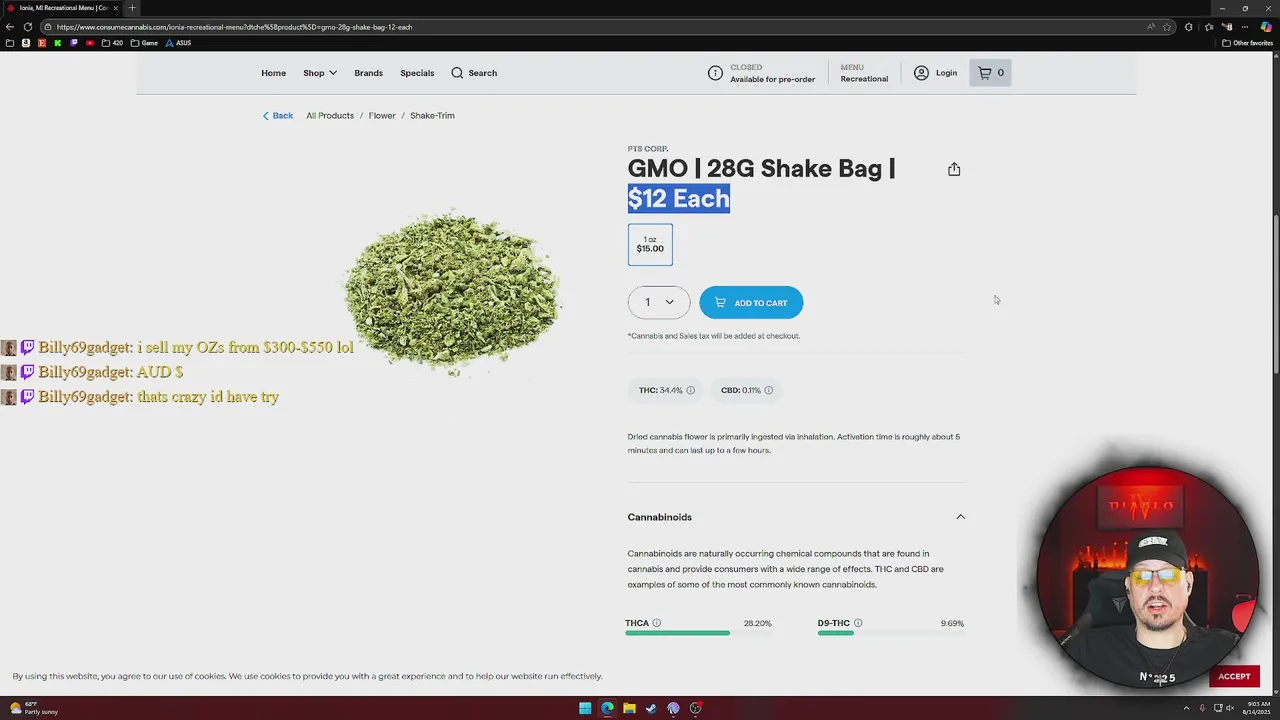
Task: Select the 1 oz $15.00 weight option
Action: 650,245
